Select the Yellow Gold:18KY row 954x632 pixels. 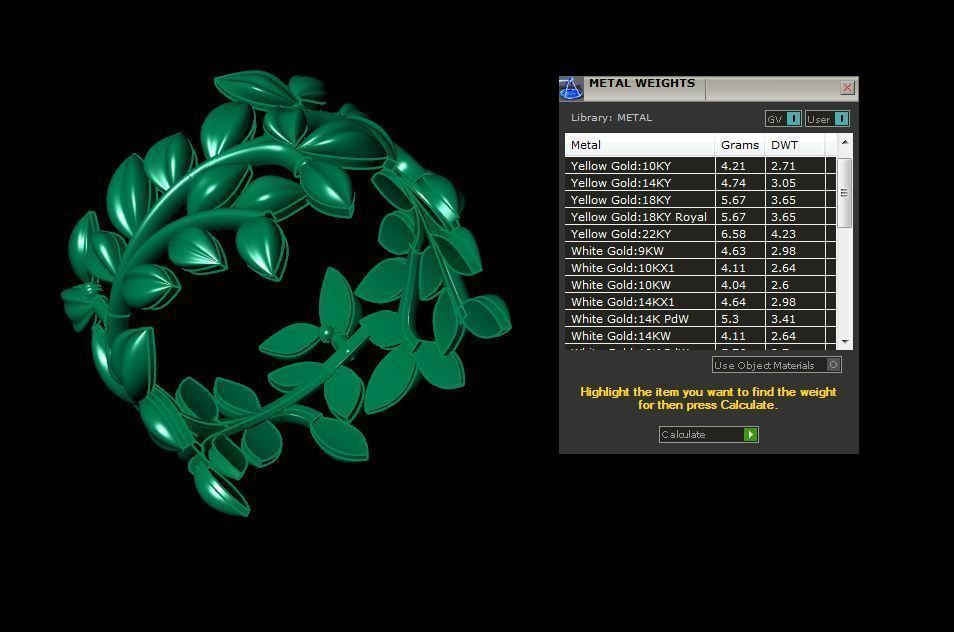pos(700,200)
